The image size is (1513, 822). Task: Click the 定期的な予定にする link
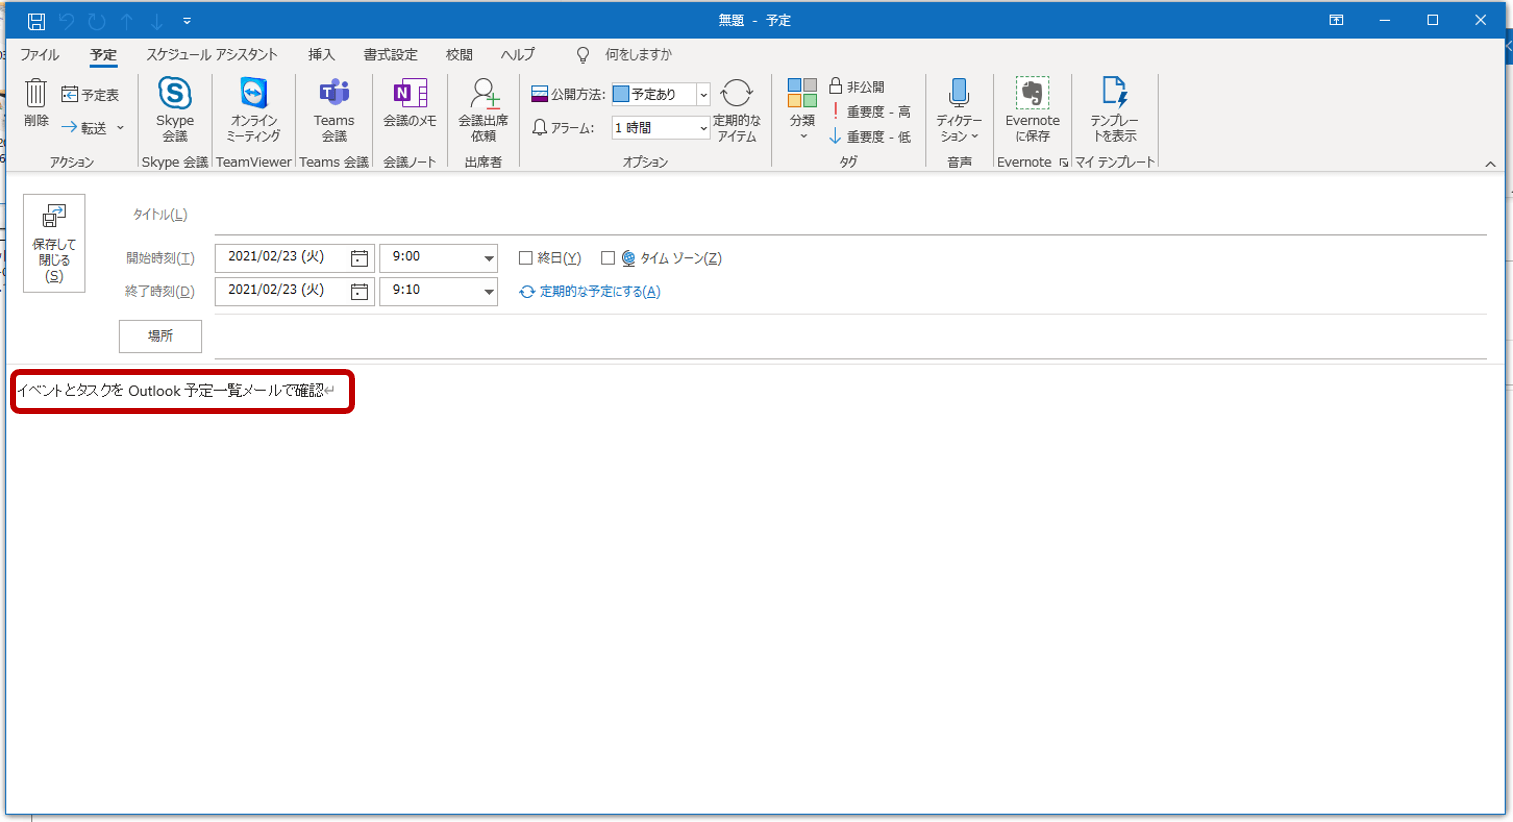599,292
